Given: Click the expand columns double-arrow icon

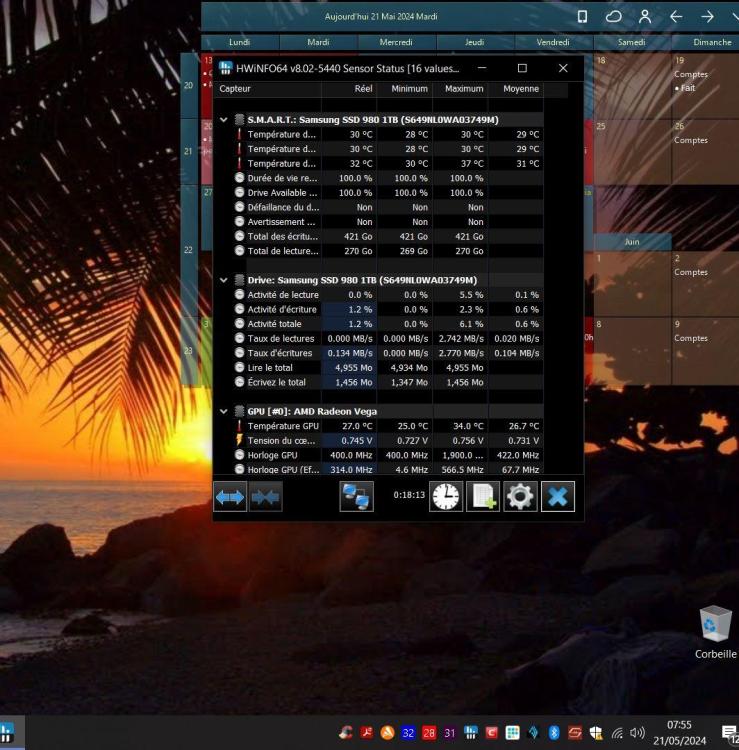Looking at the screenshot, I should pyautogui.click(x=230, y=497).
